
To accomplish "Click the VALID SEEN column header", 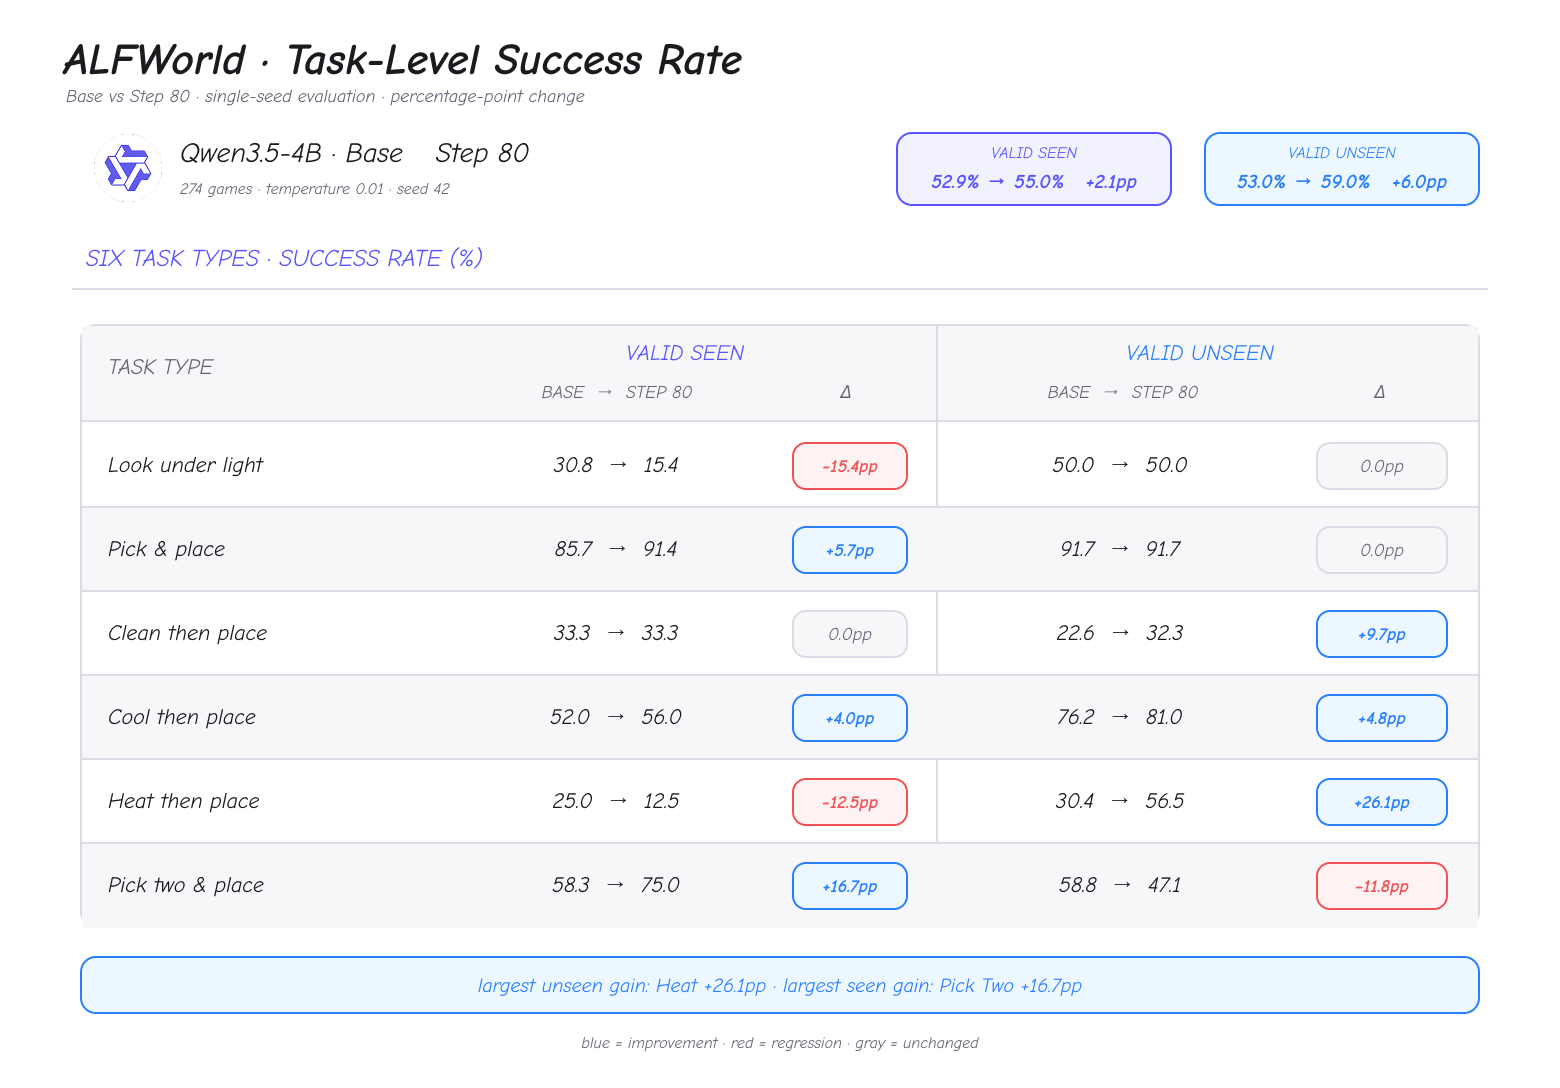I will point(685,353).
